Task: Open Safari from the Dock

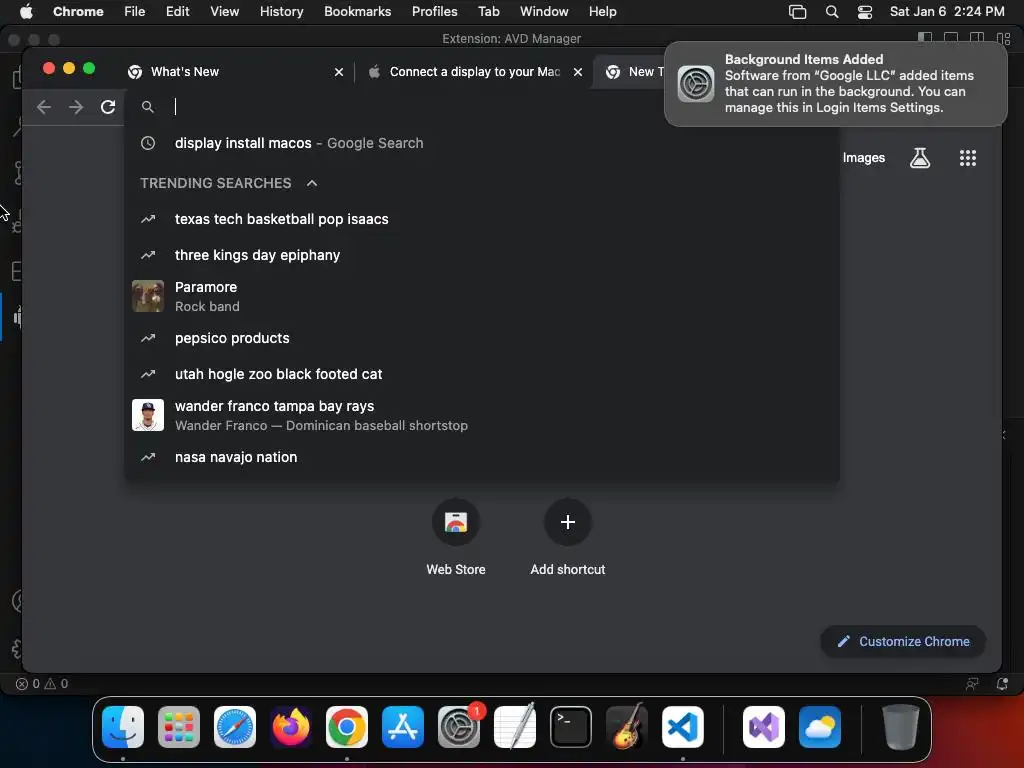Action: [235, 727]
